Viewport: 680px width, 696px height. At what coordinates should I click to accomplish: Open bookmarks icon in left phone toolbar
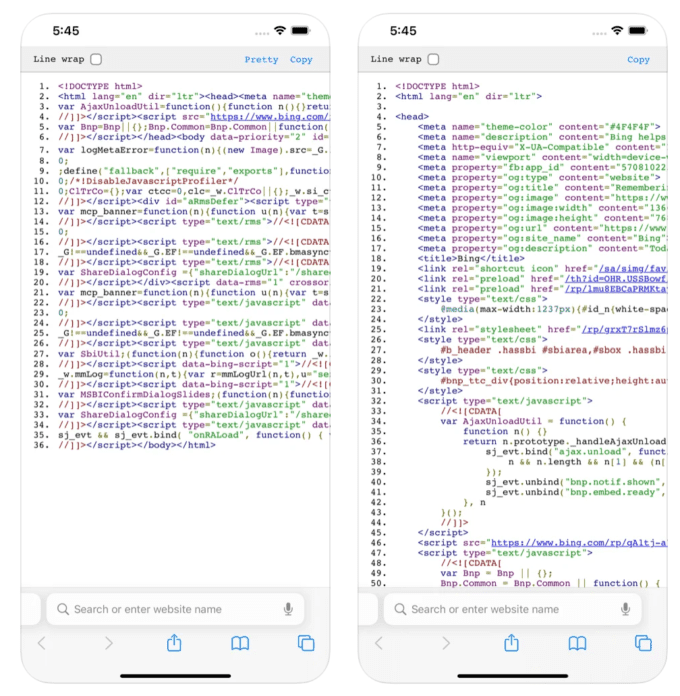click(x=240, y=643)
